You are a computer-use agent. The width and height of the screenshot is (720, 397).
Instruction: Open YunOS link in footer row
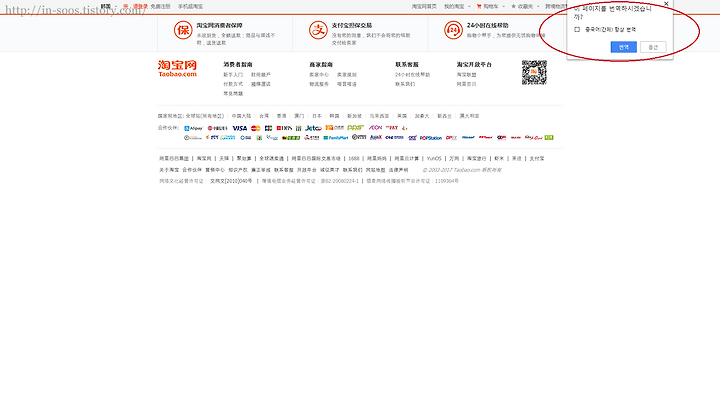click(x=434, y=158)
